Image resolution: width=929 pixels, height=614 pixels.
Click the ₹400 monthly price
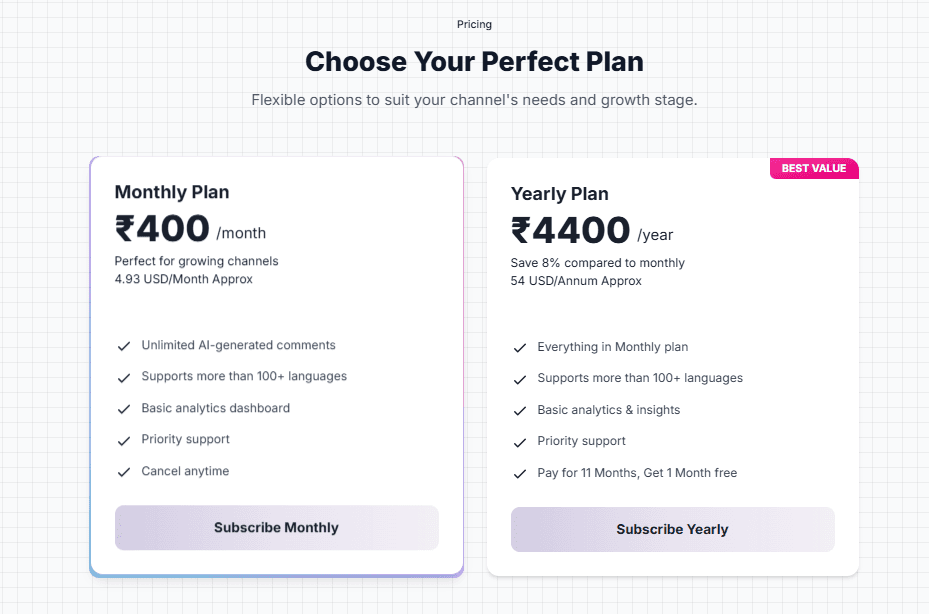click(163, 229)
